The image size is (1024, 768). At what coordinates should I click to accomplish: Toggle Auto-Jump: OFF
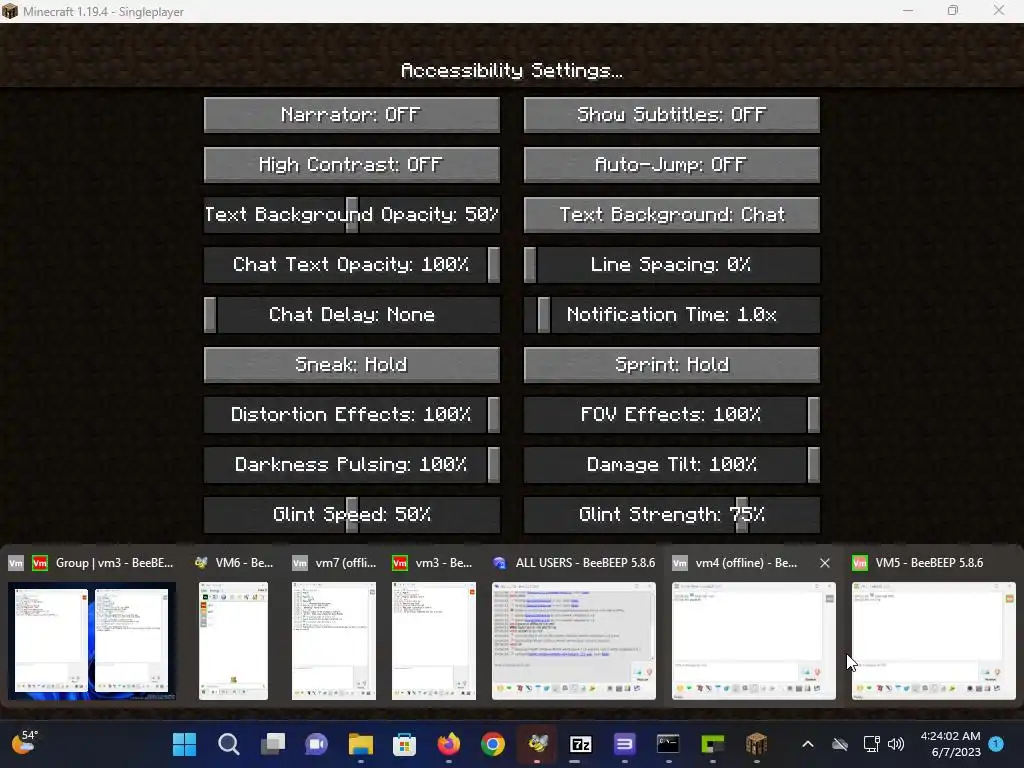pyautogui.click(x=671, y=165)
